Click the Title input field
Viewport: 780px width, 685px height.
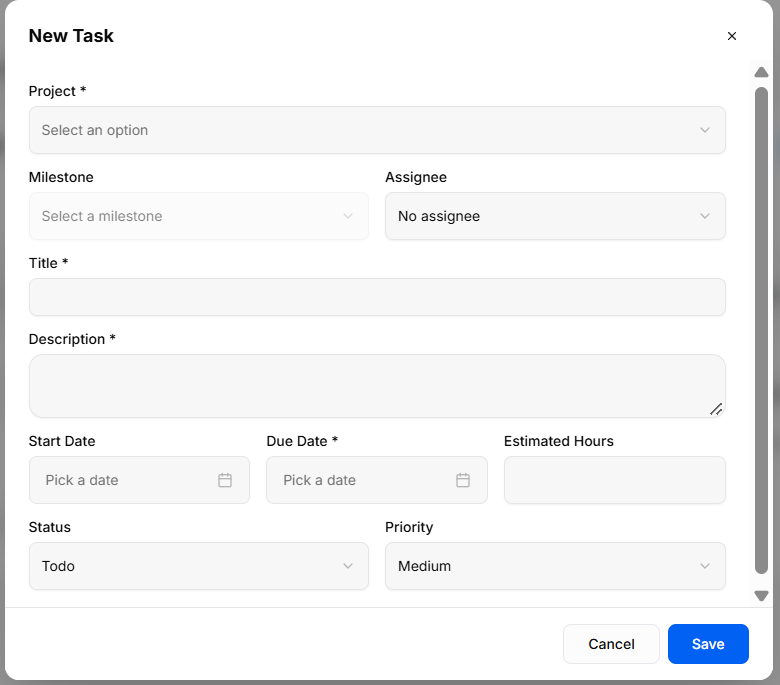(x=377, y=297)
